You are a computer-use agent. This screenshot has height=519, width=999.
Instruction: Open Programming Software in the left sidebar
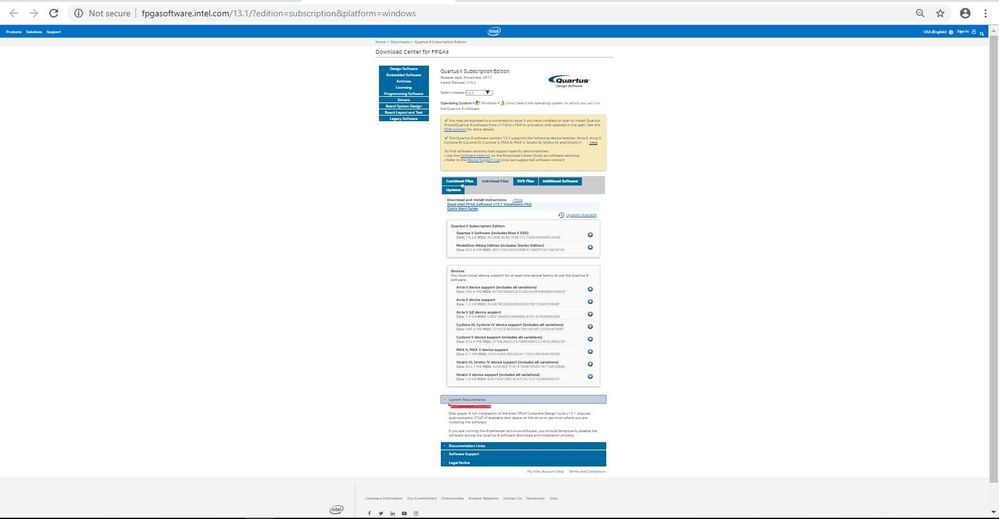coord(404,94)
